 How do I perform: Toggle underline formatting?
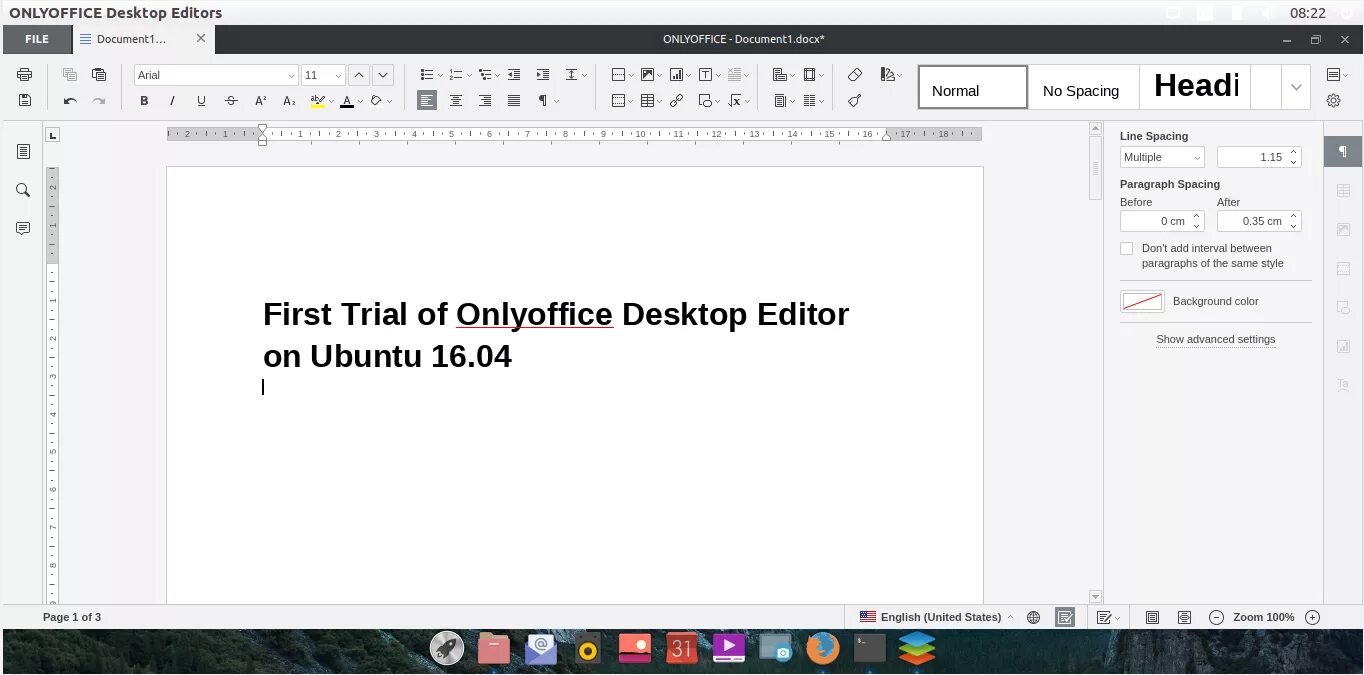(x=201, y=101)
